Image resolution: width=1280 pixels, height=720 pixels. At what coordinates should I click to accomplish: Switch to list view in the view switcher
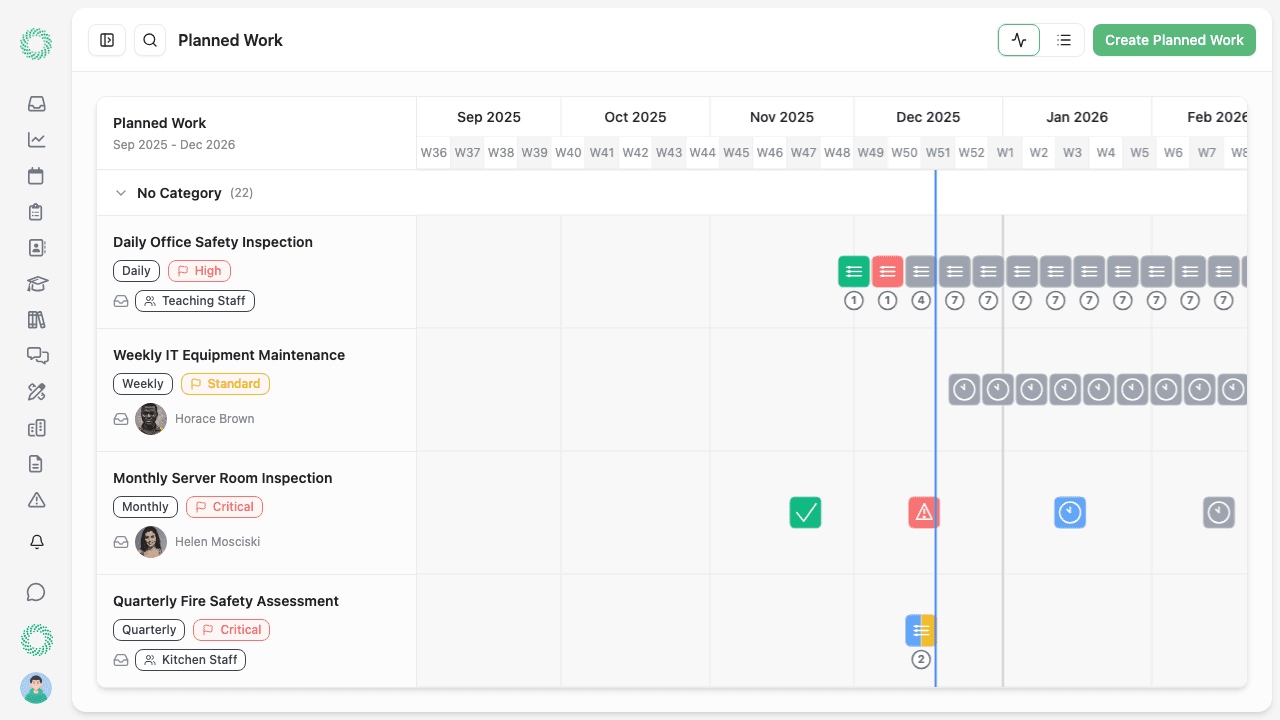1063,40
